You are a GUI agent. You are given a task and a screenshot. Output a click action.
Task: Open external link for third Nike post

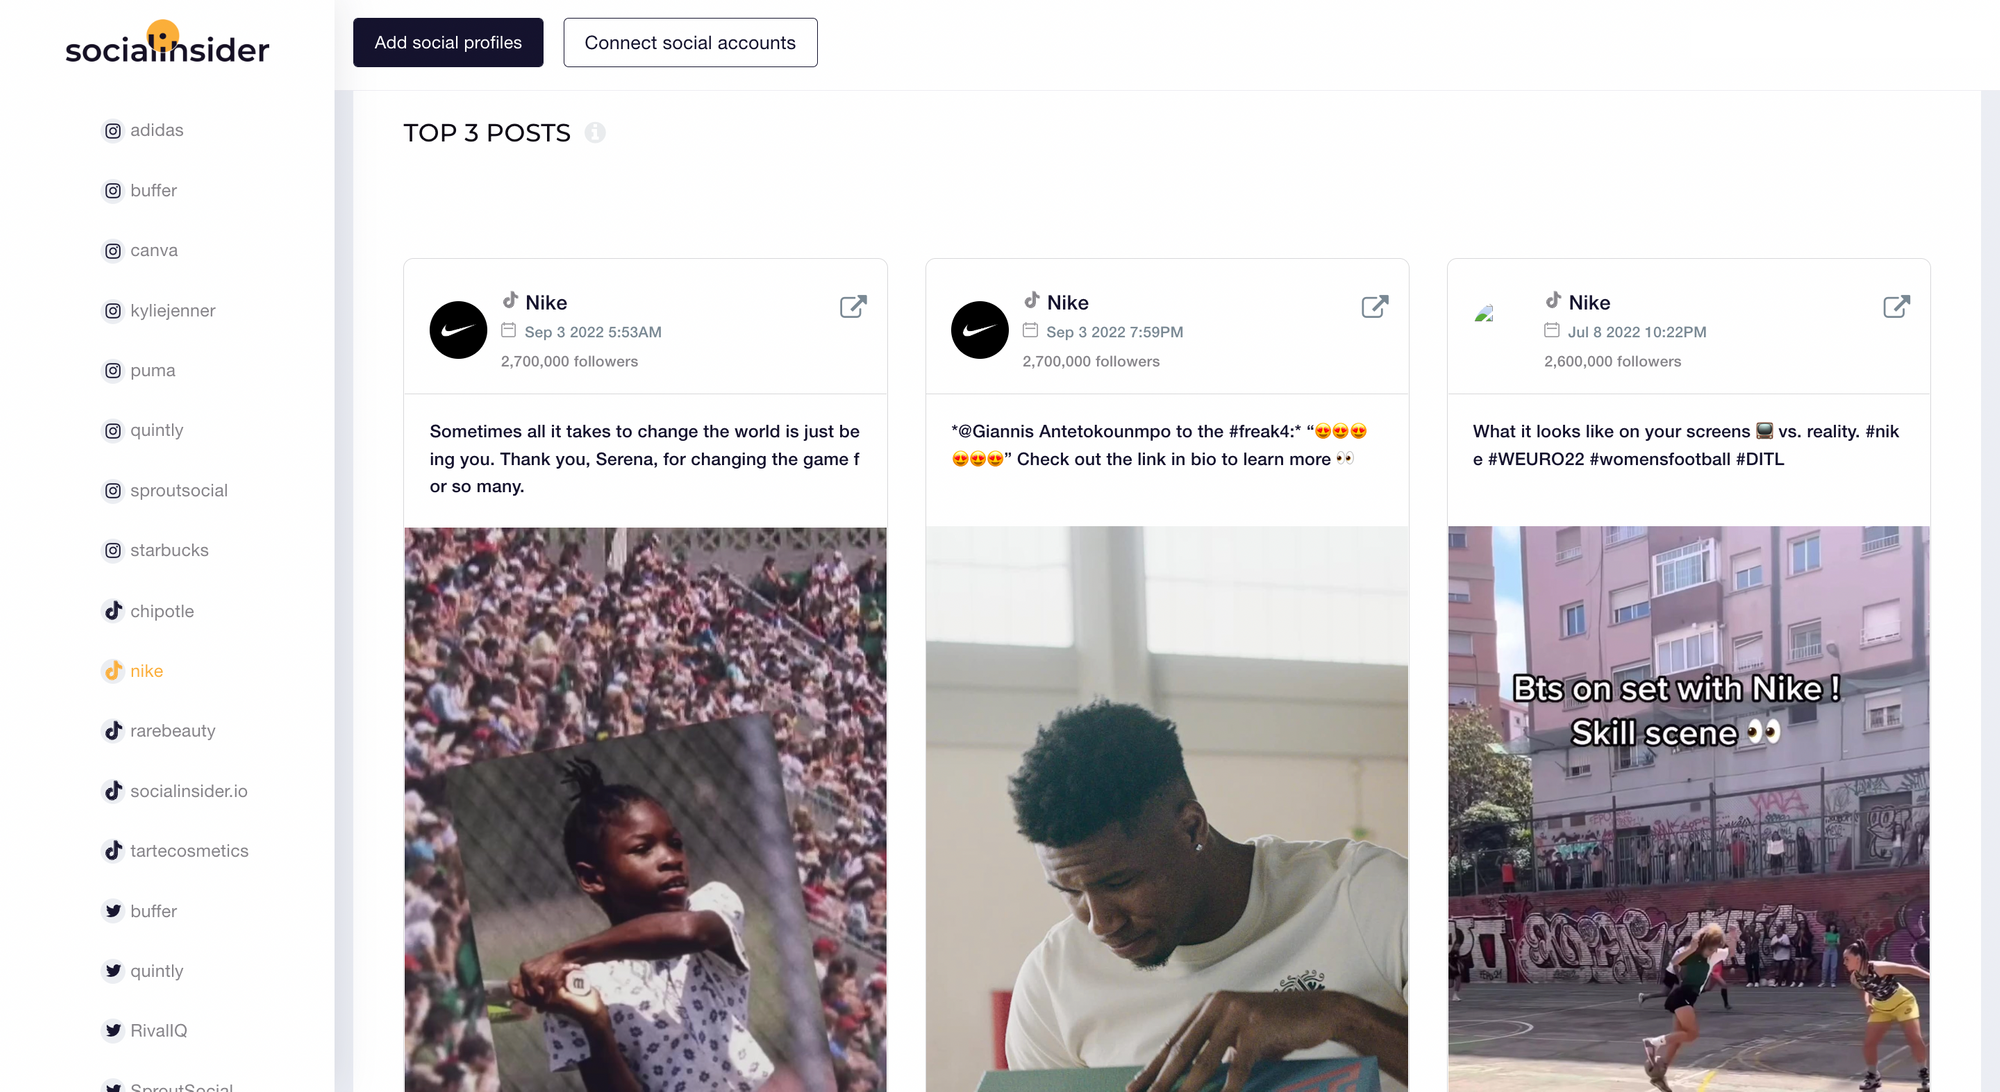(1895, 307)
